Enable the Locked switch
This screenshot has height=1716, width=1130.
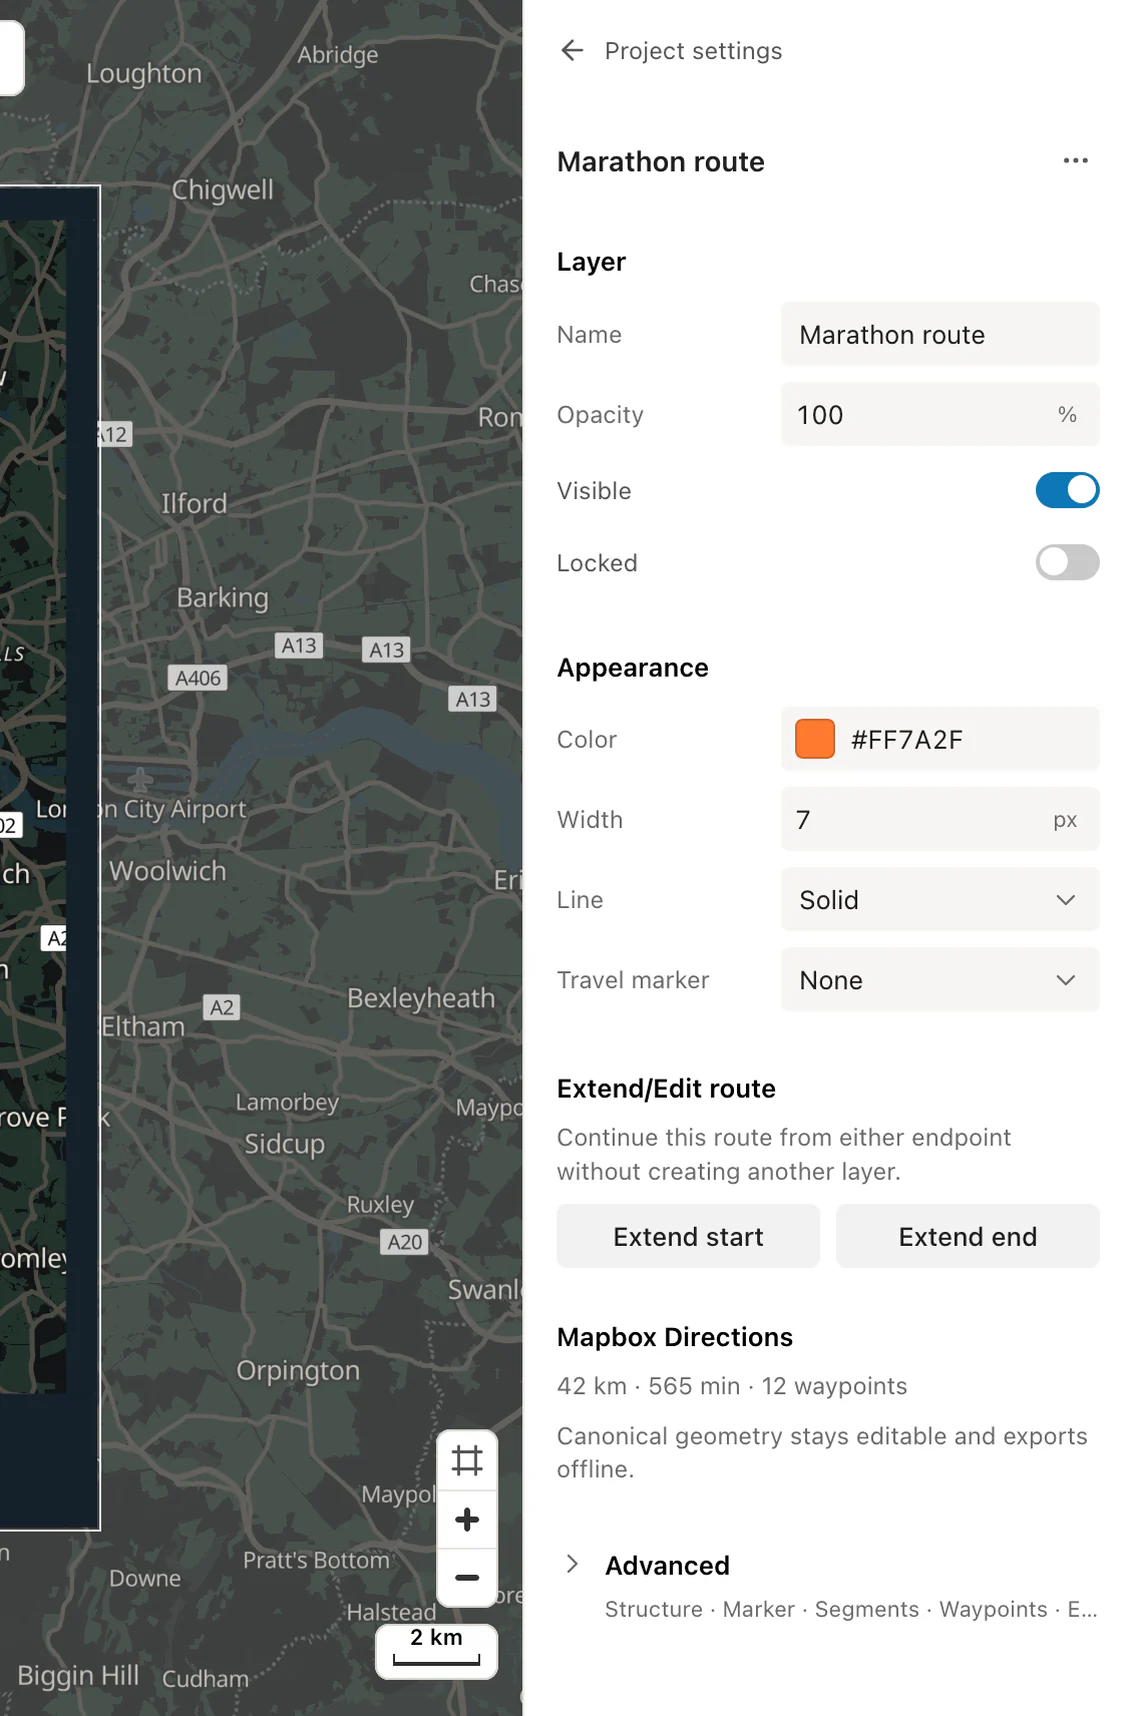[1067, 563]
